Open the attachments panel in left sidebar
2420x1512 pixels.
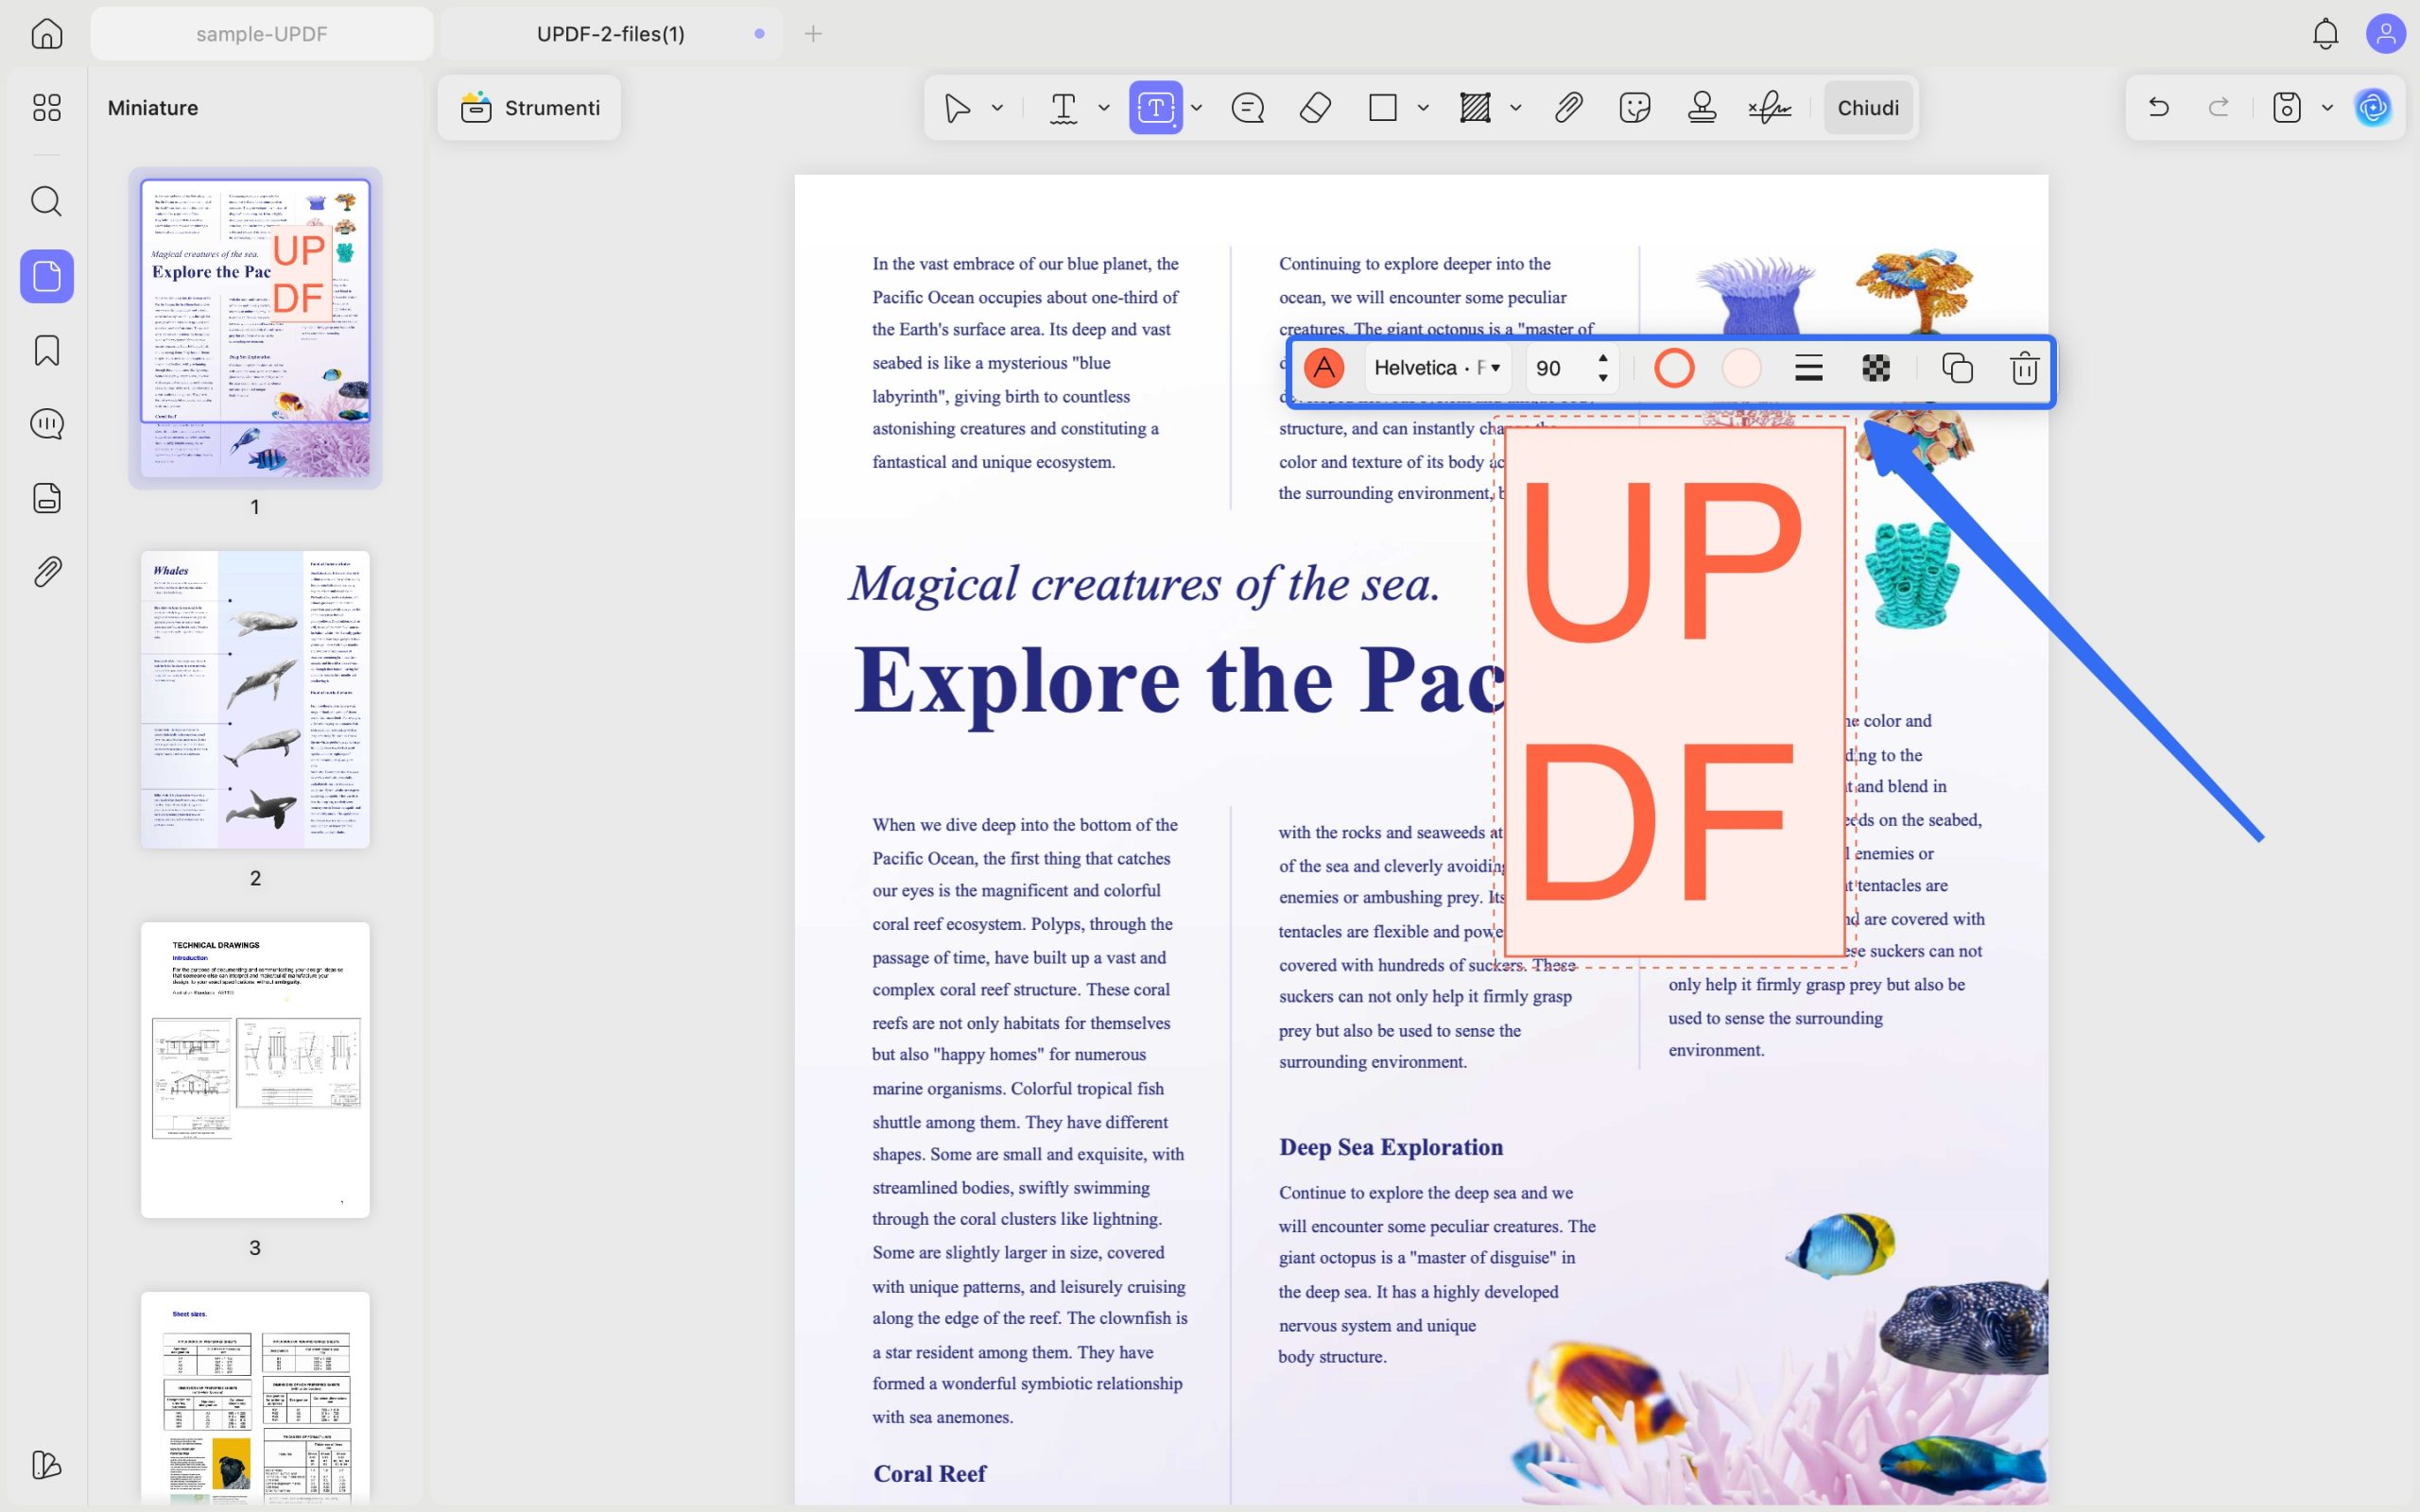click(47, 572)
